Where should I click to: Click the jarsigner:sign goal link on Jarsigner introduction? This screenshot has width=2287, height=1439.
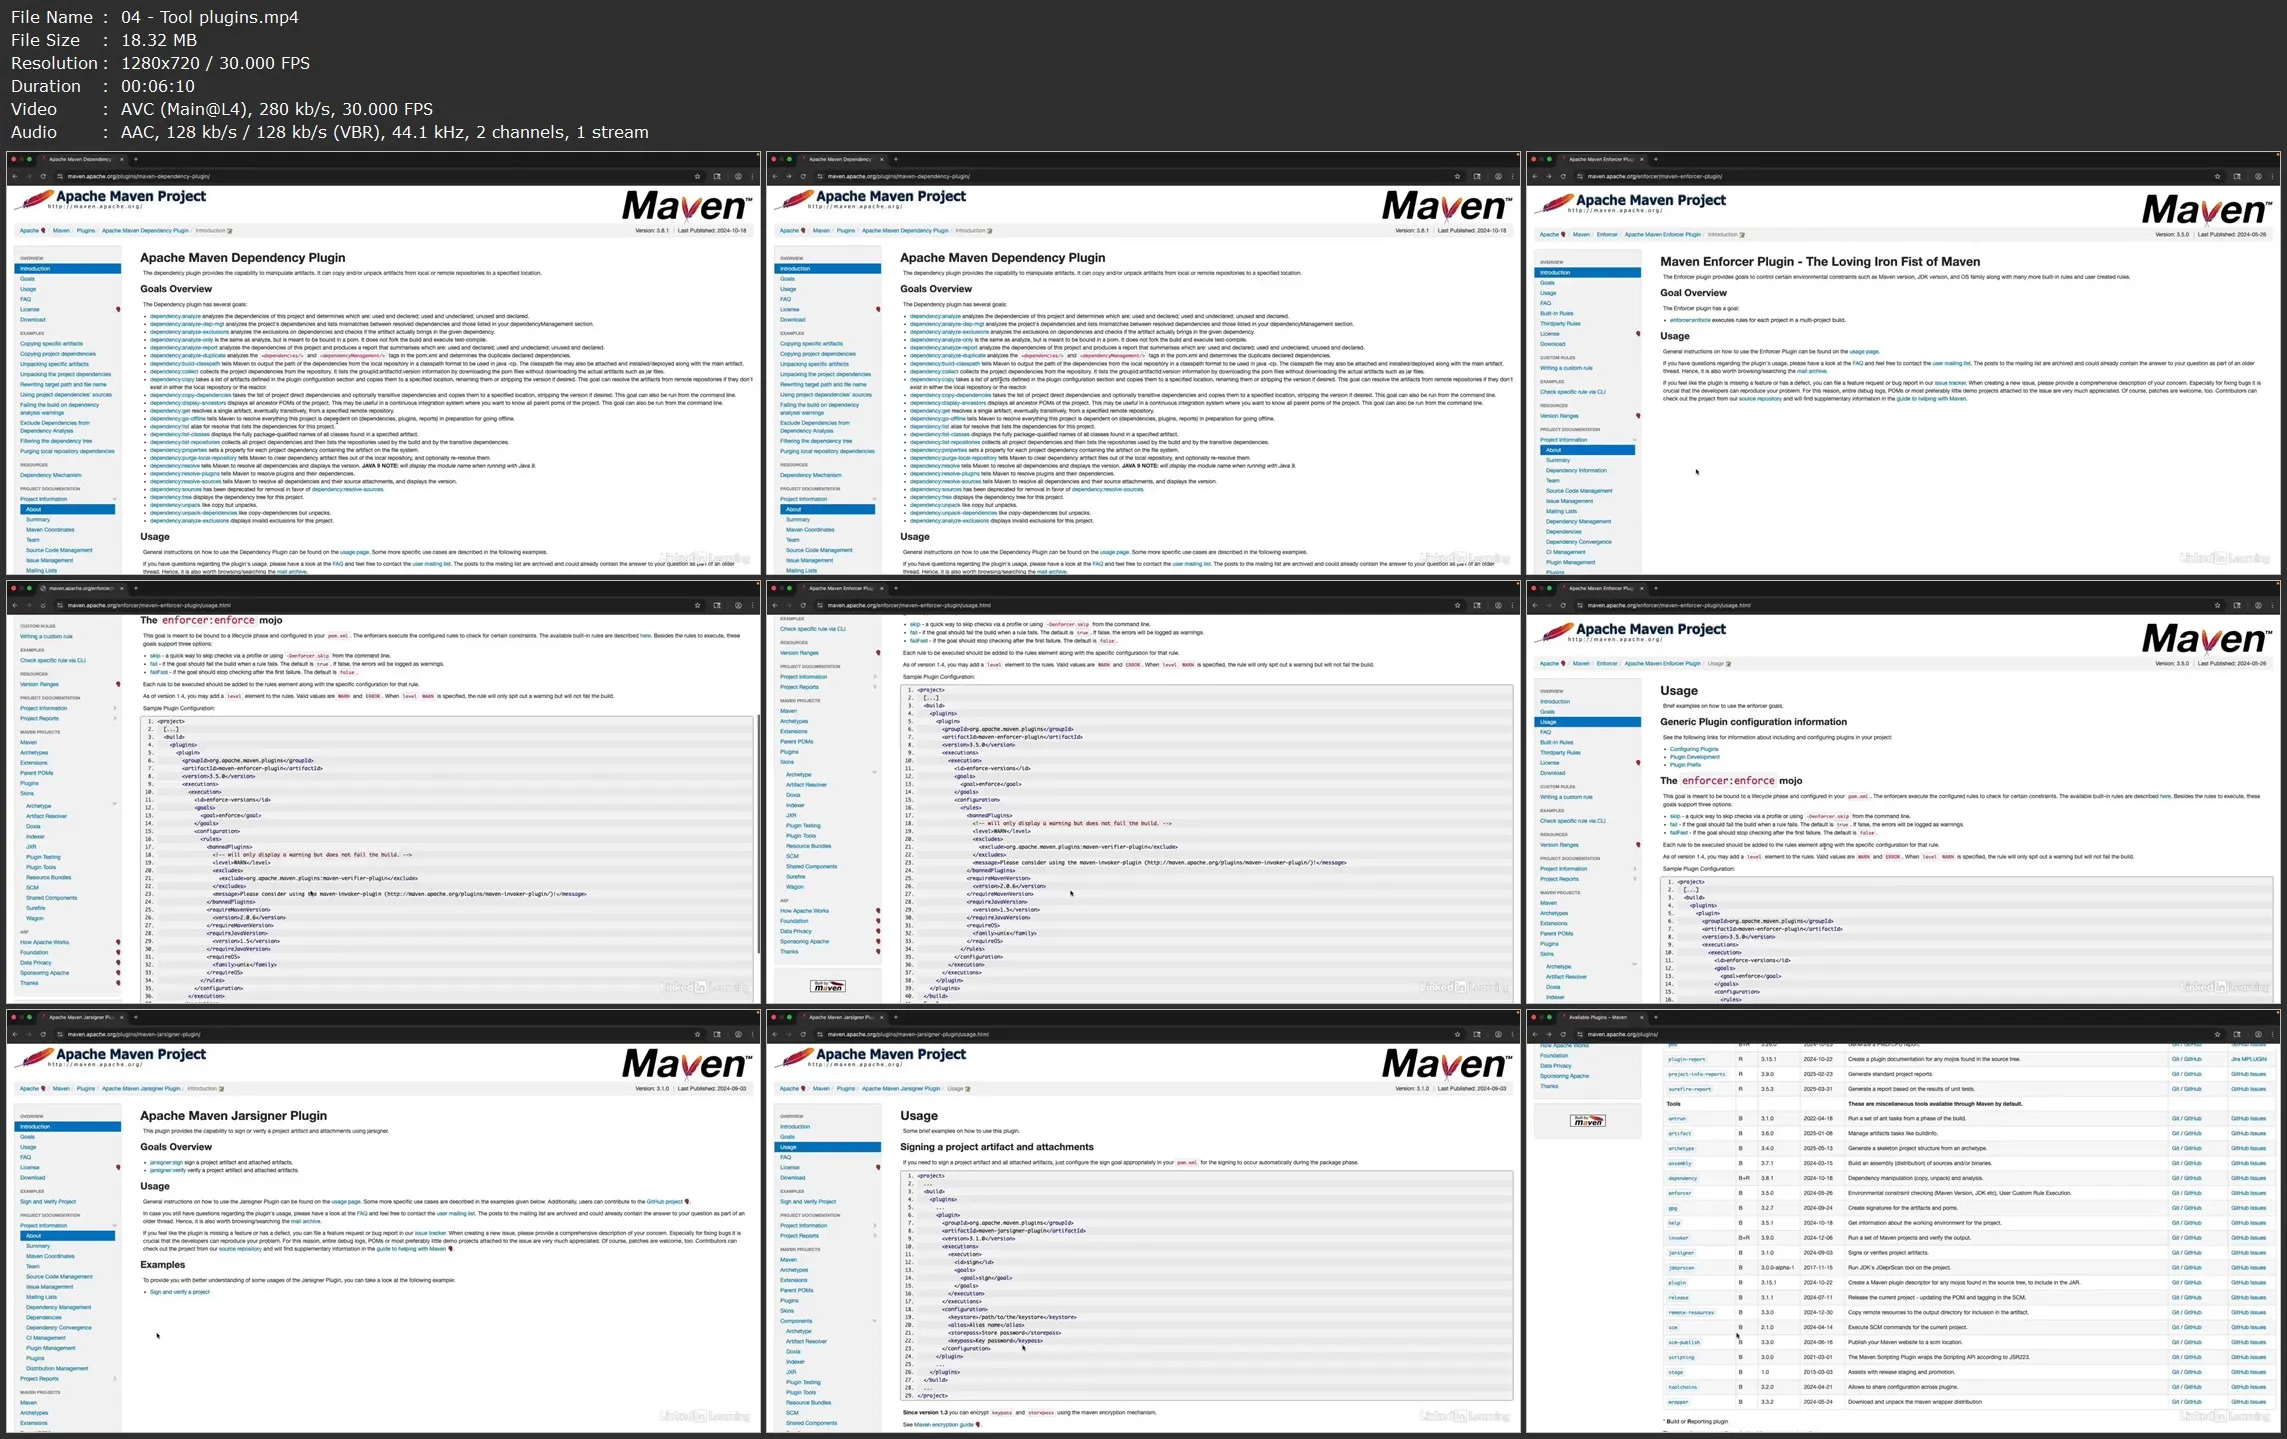point(166,1163)
